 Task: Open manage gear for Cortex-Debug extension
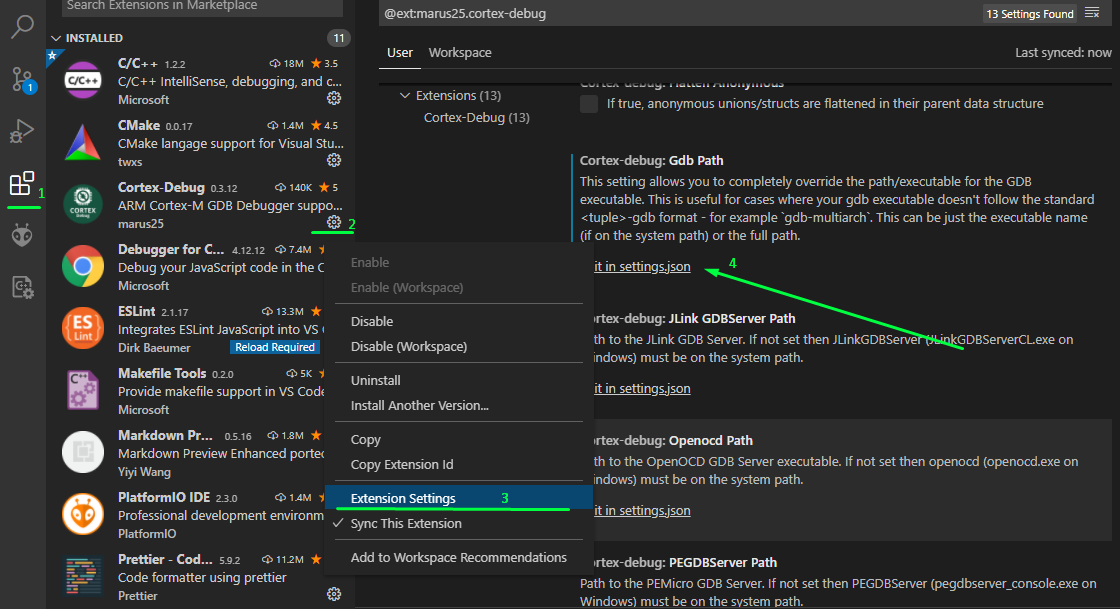click(x=334, y=222)
